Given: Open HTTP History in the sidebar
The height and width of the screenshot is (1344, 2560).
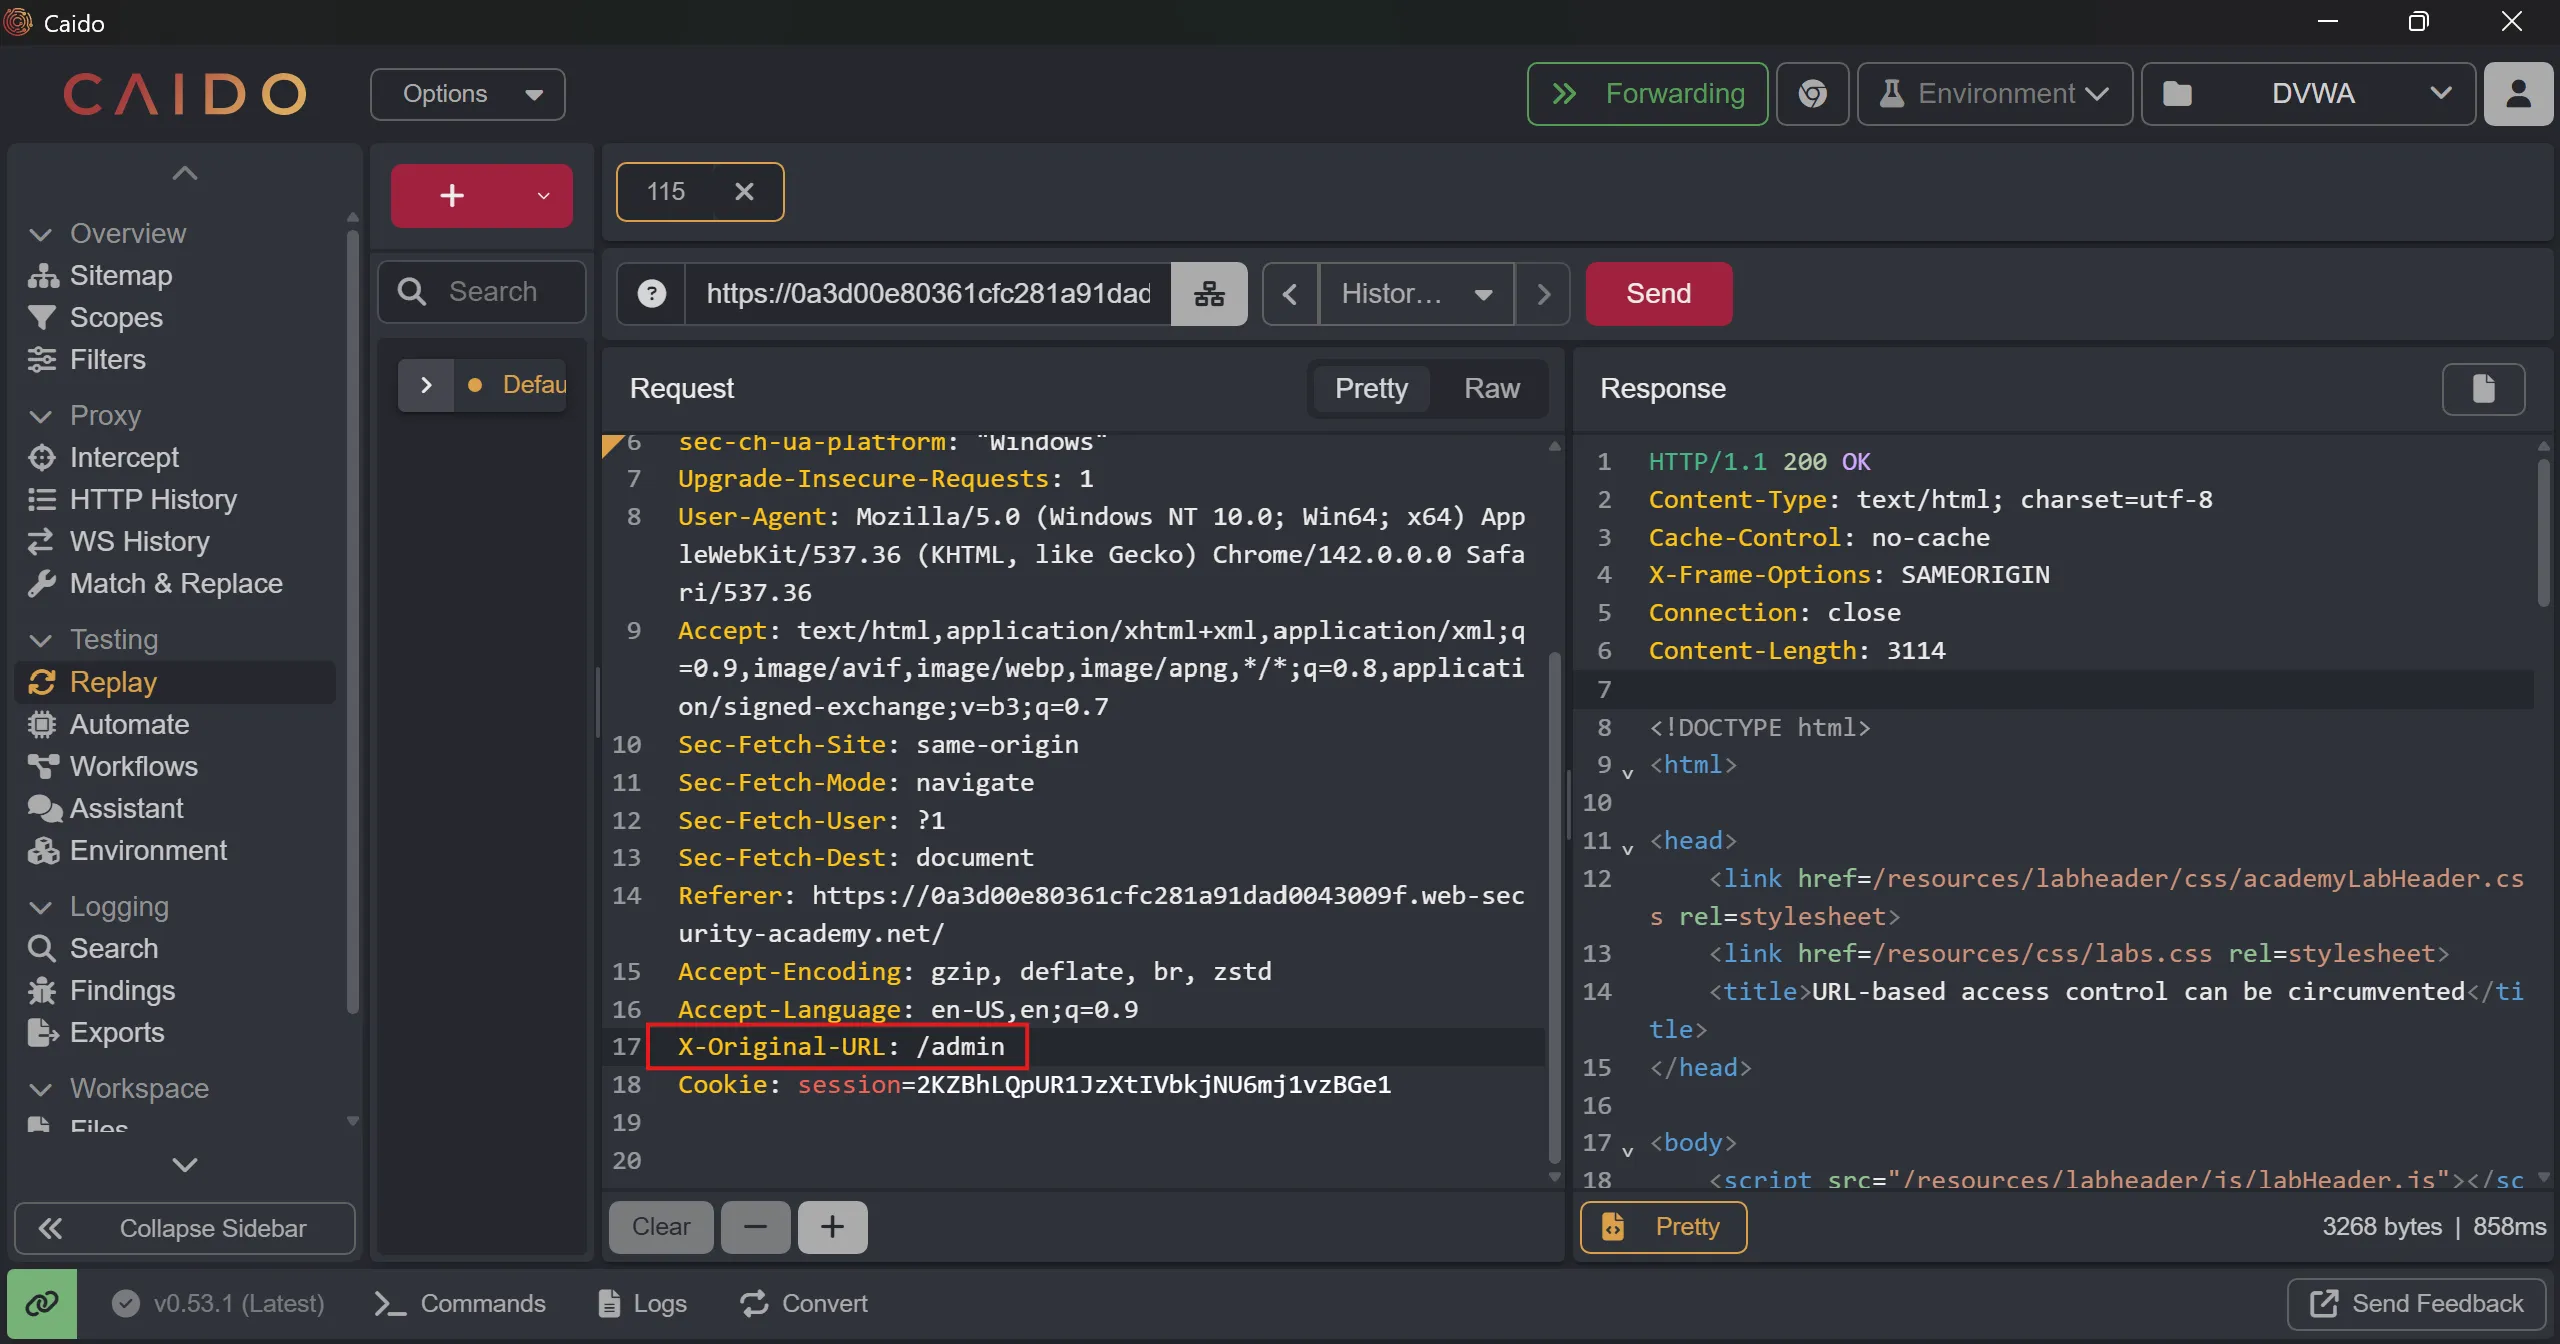Looking at the screenshot, I should pos(153,499).
